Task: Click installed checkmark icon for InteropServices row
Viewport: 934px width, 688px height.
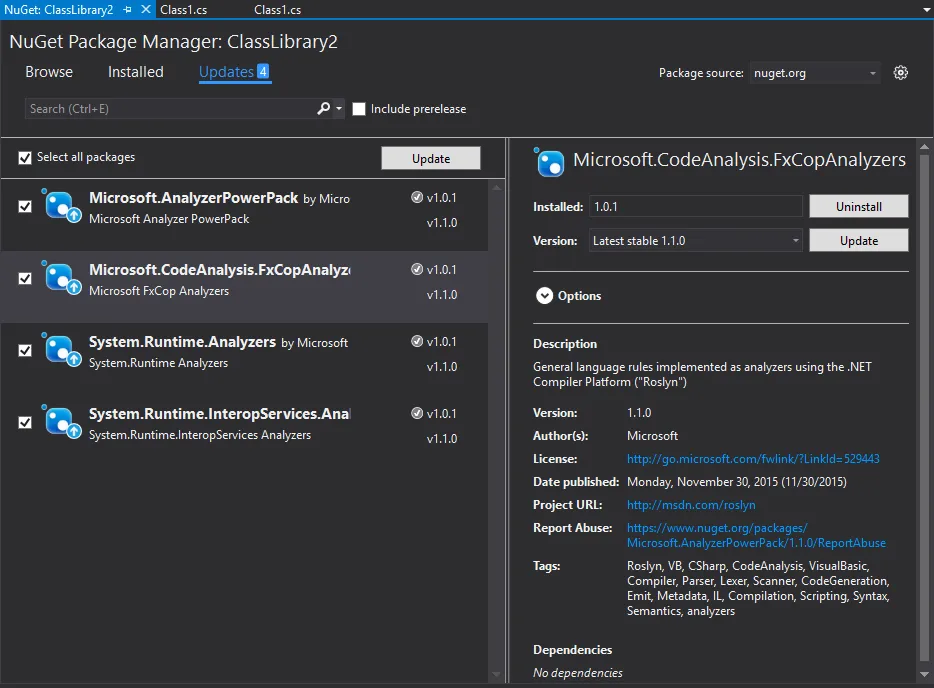Action: click(x=417, y=413)
